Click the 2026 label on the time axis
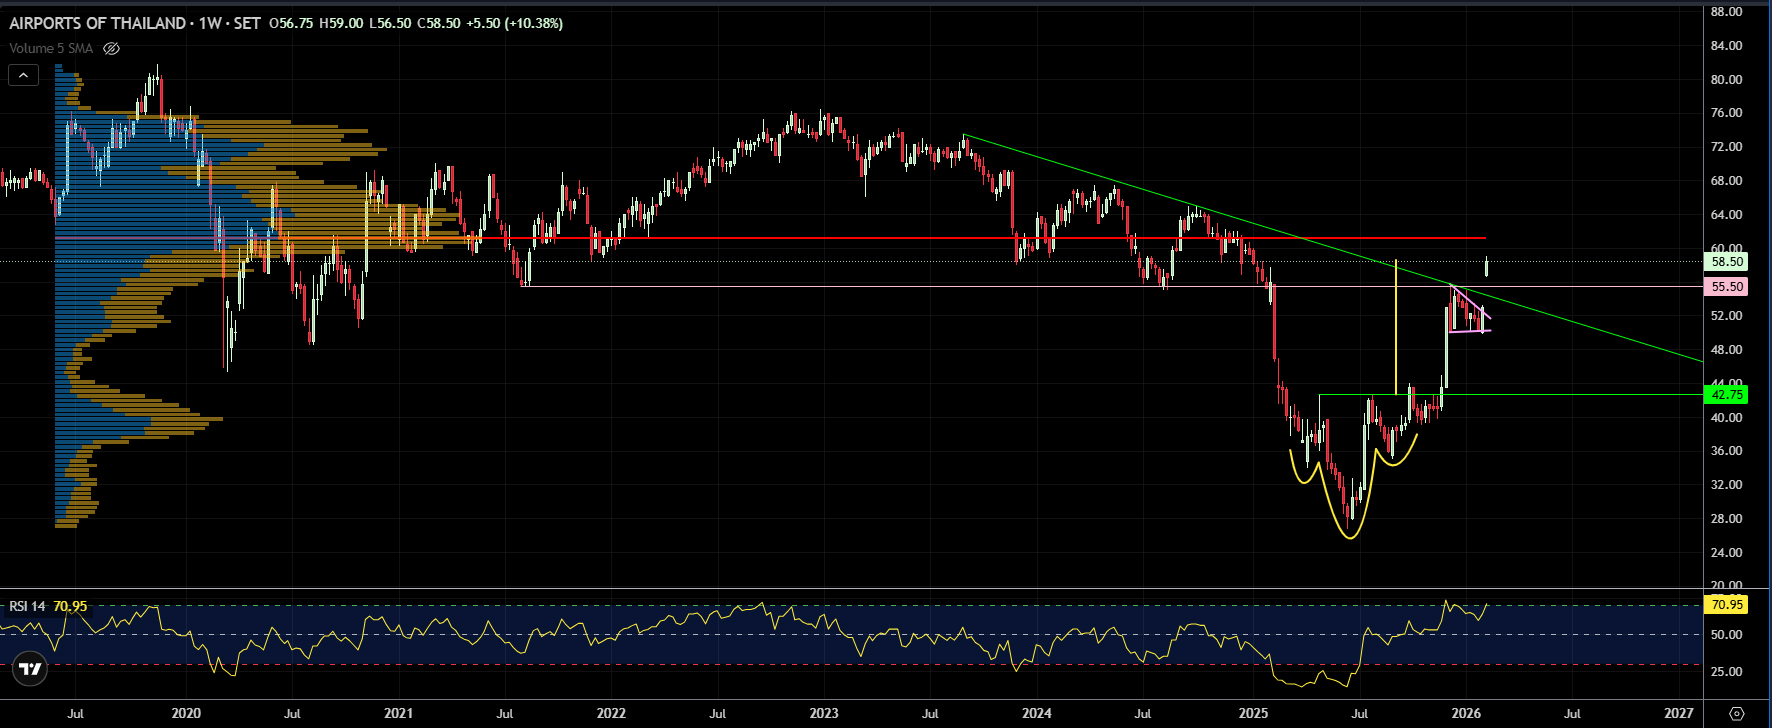 1466,713
